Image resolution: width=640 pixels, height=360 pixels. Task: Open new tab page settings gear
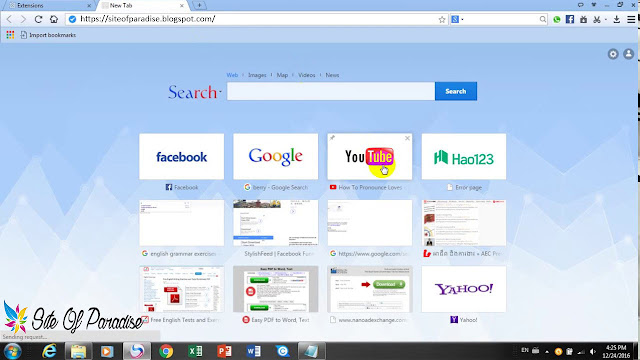click(613, 54)
